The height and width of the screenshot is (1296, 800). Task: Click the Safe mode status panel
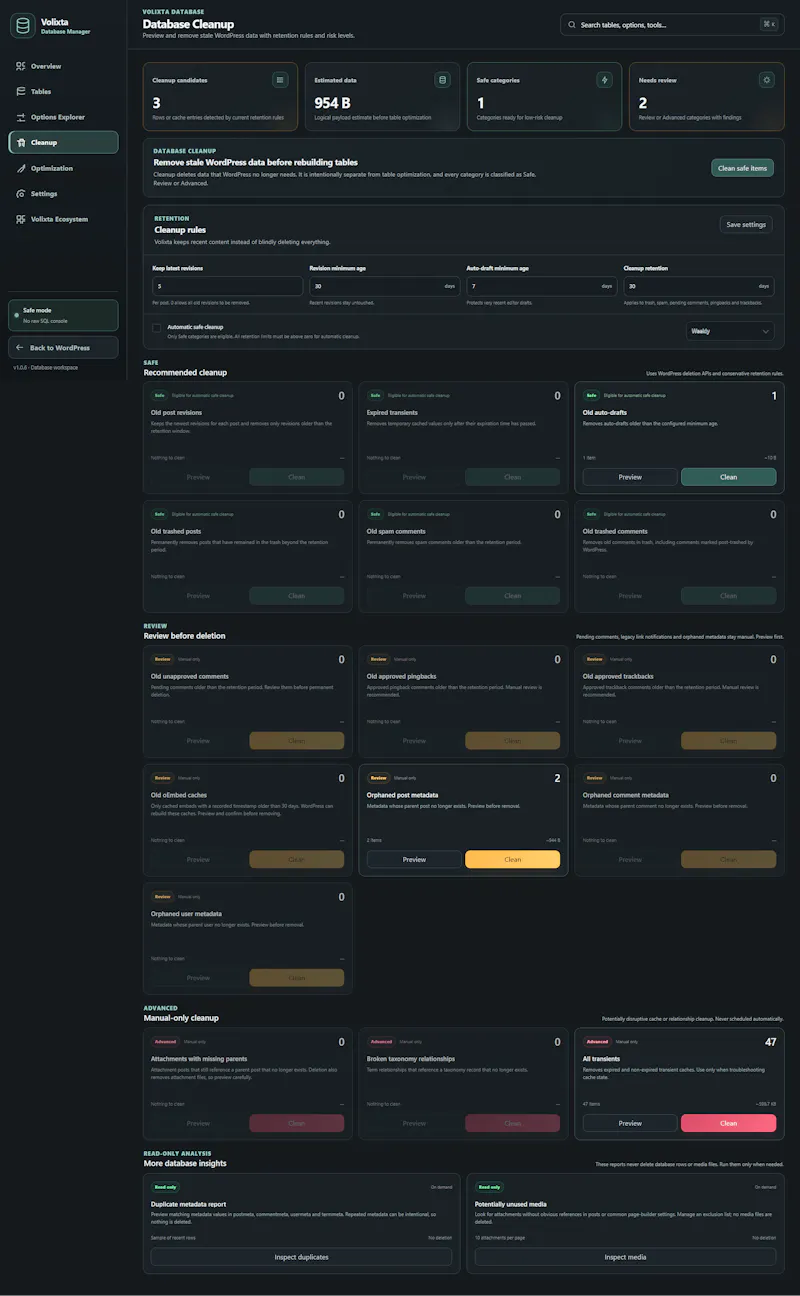(x=63, y=315)
